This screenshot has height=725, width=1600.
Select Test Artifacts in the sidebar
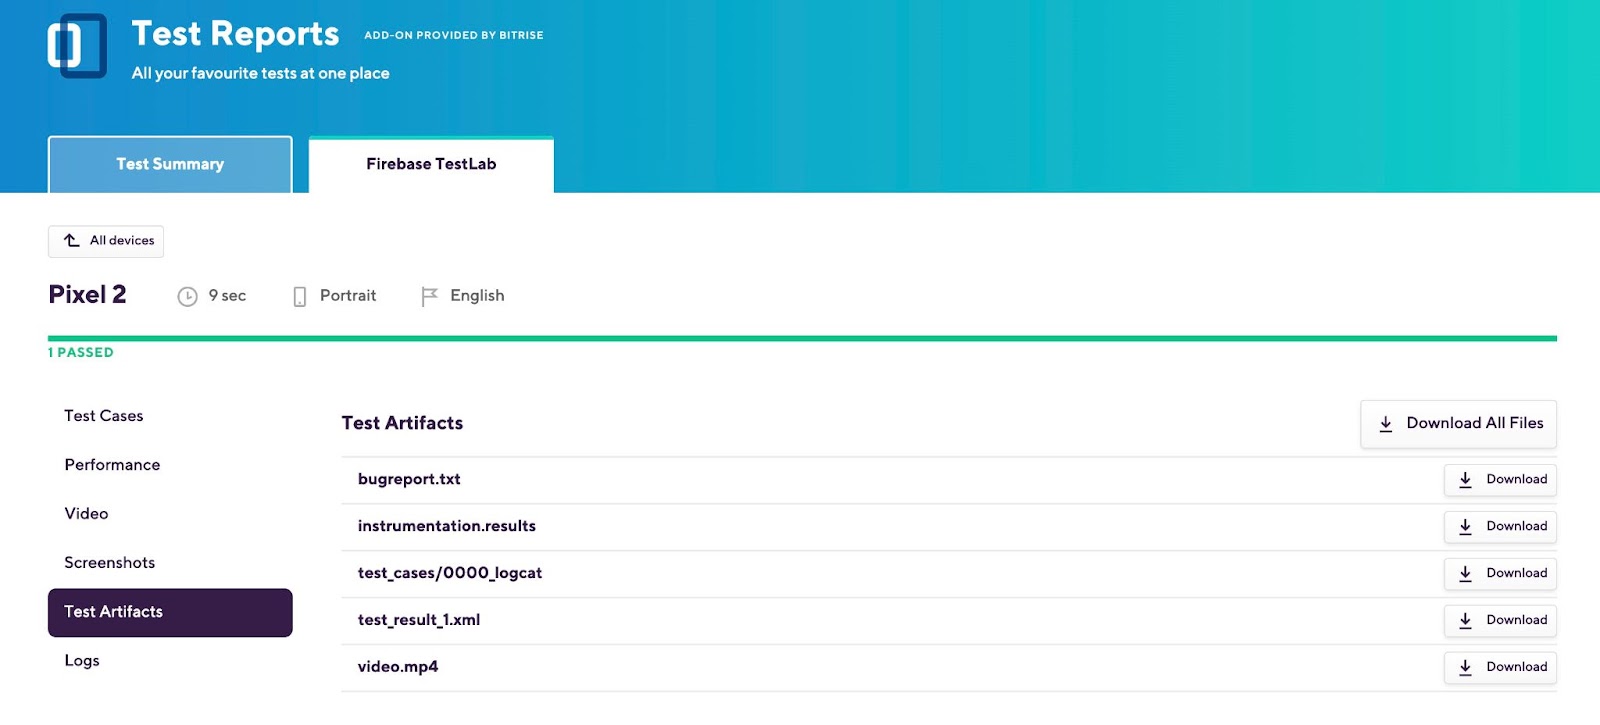(x=170, y=612)
